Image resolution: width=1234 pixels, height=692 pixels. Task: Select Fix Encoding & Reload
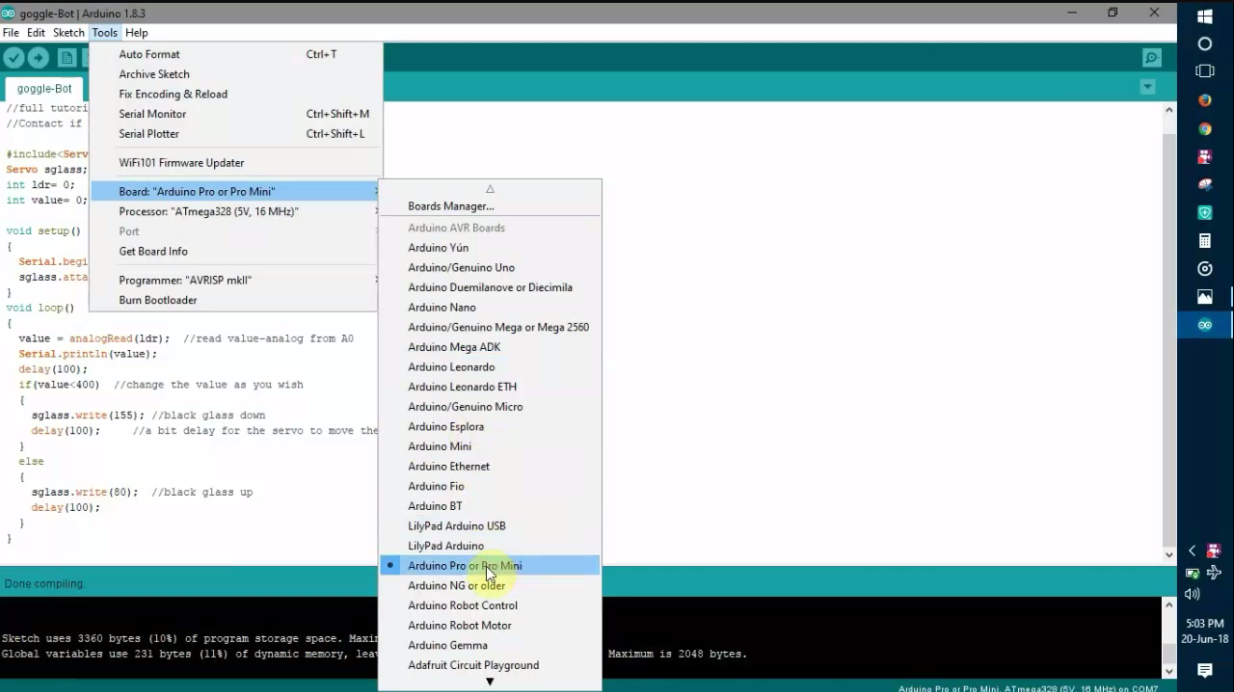click(236, 94)
